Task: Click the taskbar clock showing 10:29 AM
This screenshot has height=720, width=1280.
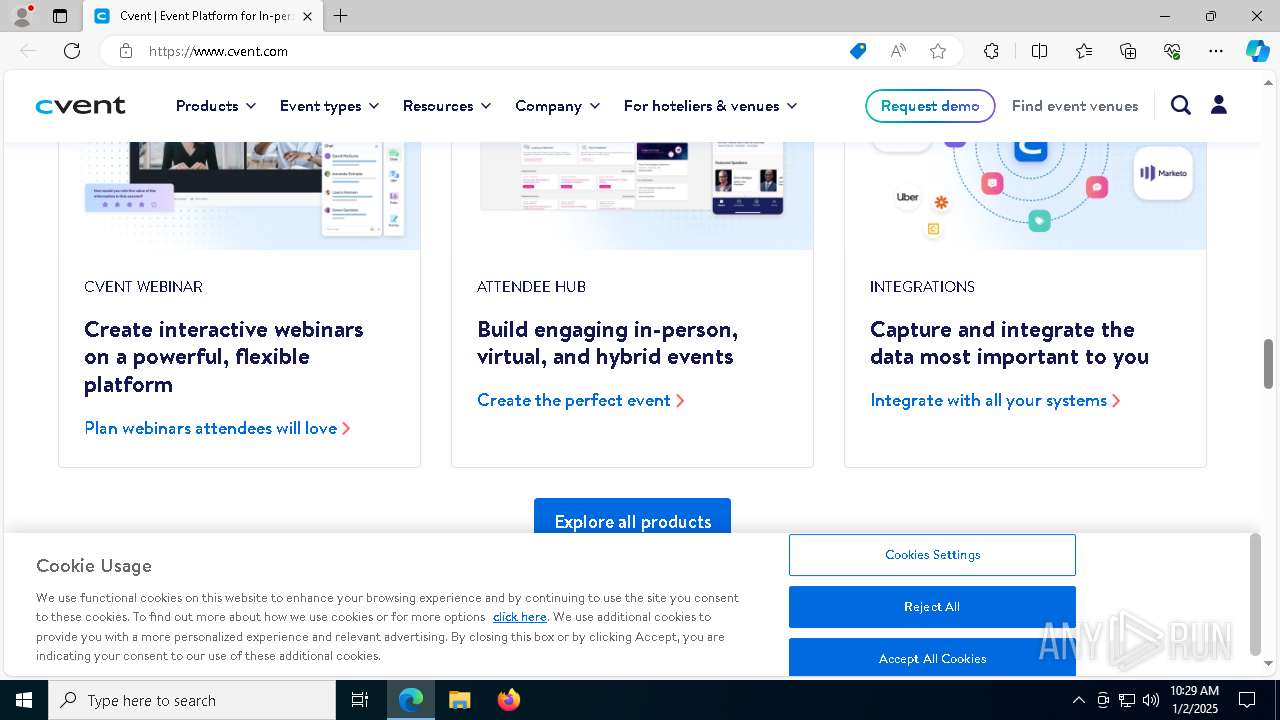Action: (x=1194, y=700)
